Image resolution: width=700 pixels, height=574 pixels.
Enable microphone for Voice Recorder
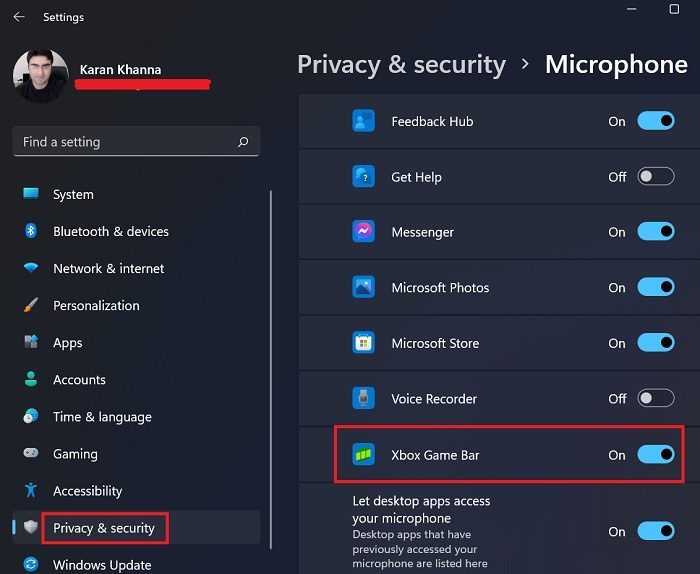point(656,399)
